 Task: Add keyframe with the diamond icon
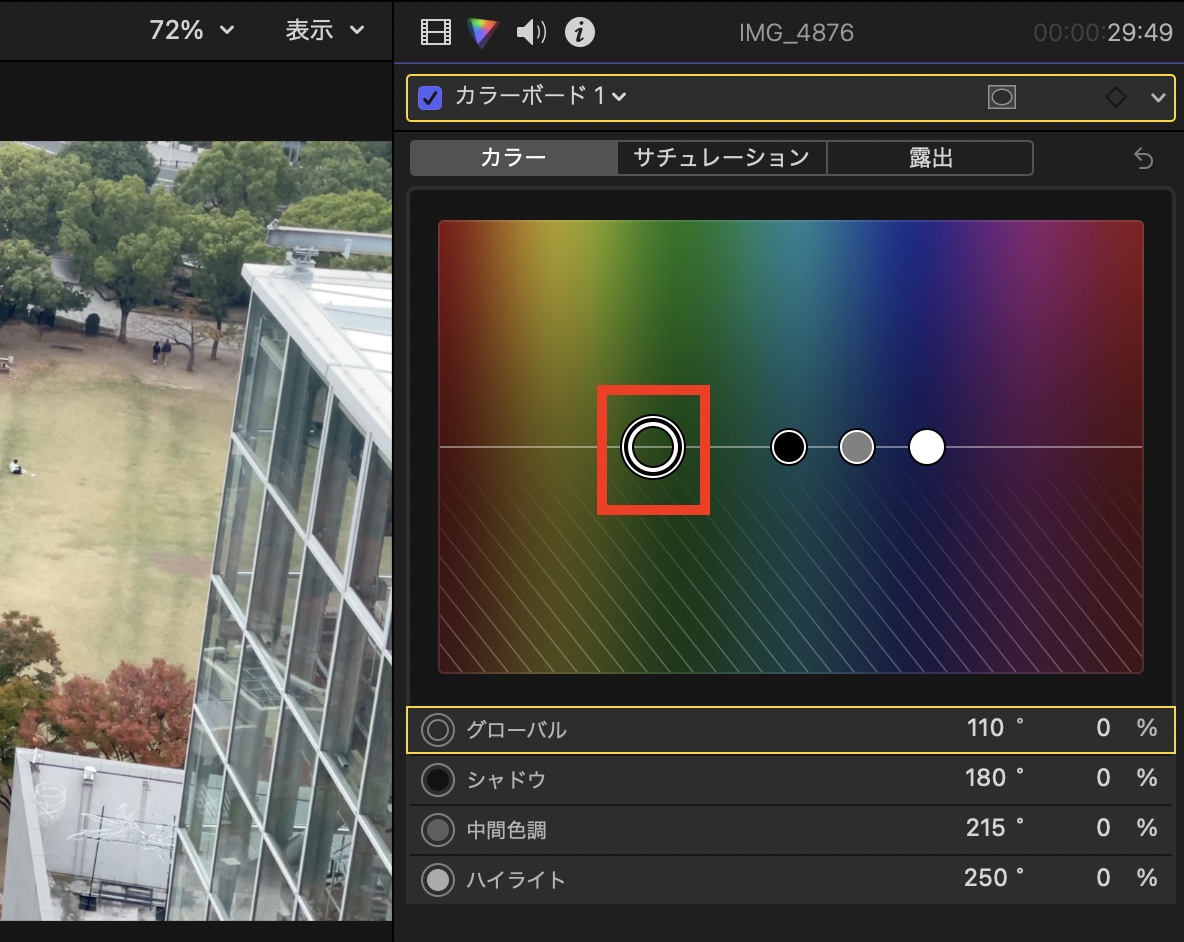[x=1115, y=97]
